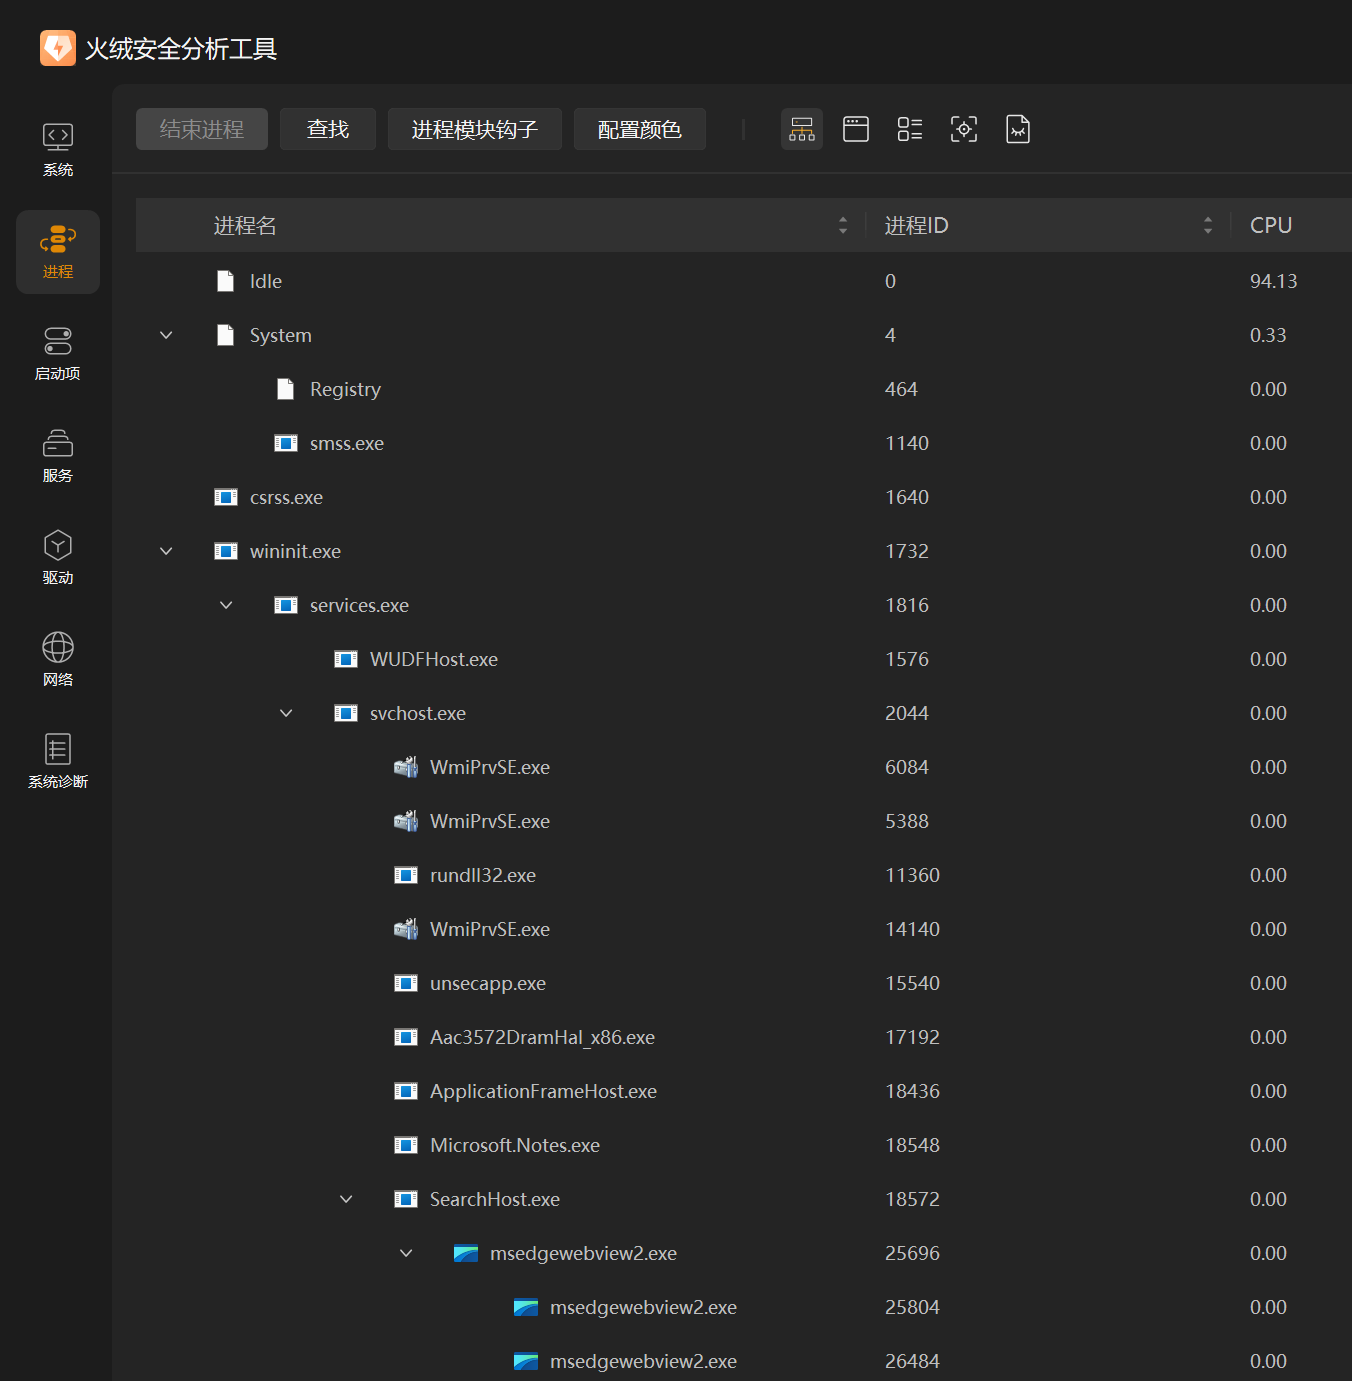Select WmiPrvSE.exe with ID 14140

click(744, 929)
